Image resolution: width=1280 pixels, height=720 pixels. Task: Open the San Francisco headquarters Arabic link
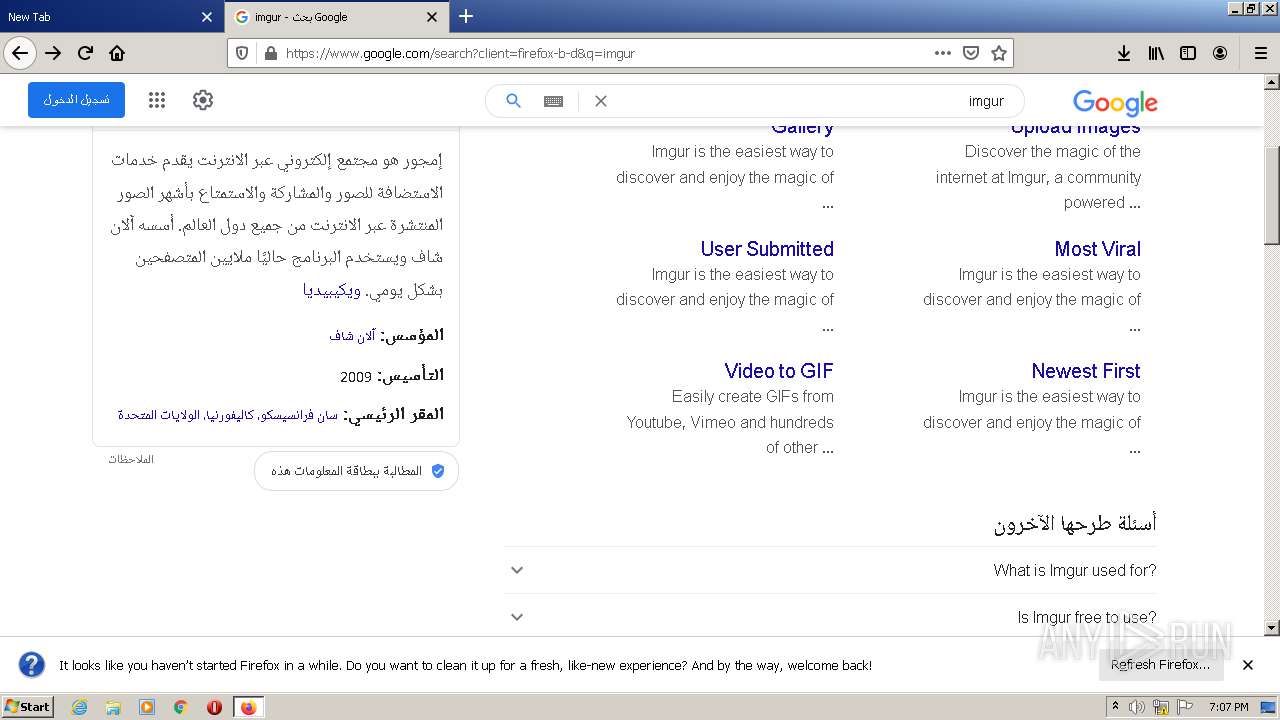228,414
